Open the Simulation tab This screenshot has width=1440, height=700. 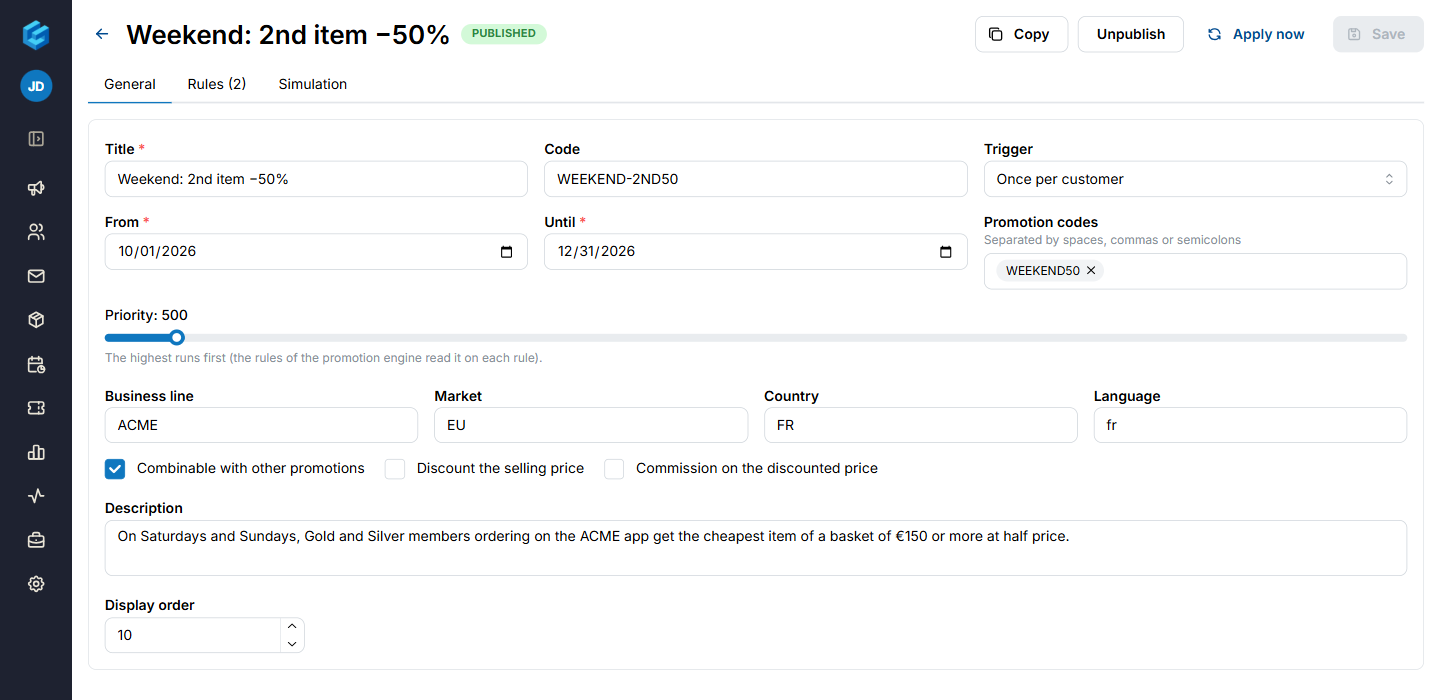point(313,84)
